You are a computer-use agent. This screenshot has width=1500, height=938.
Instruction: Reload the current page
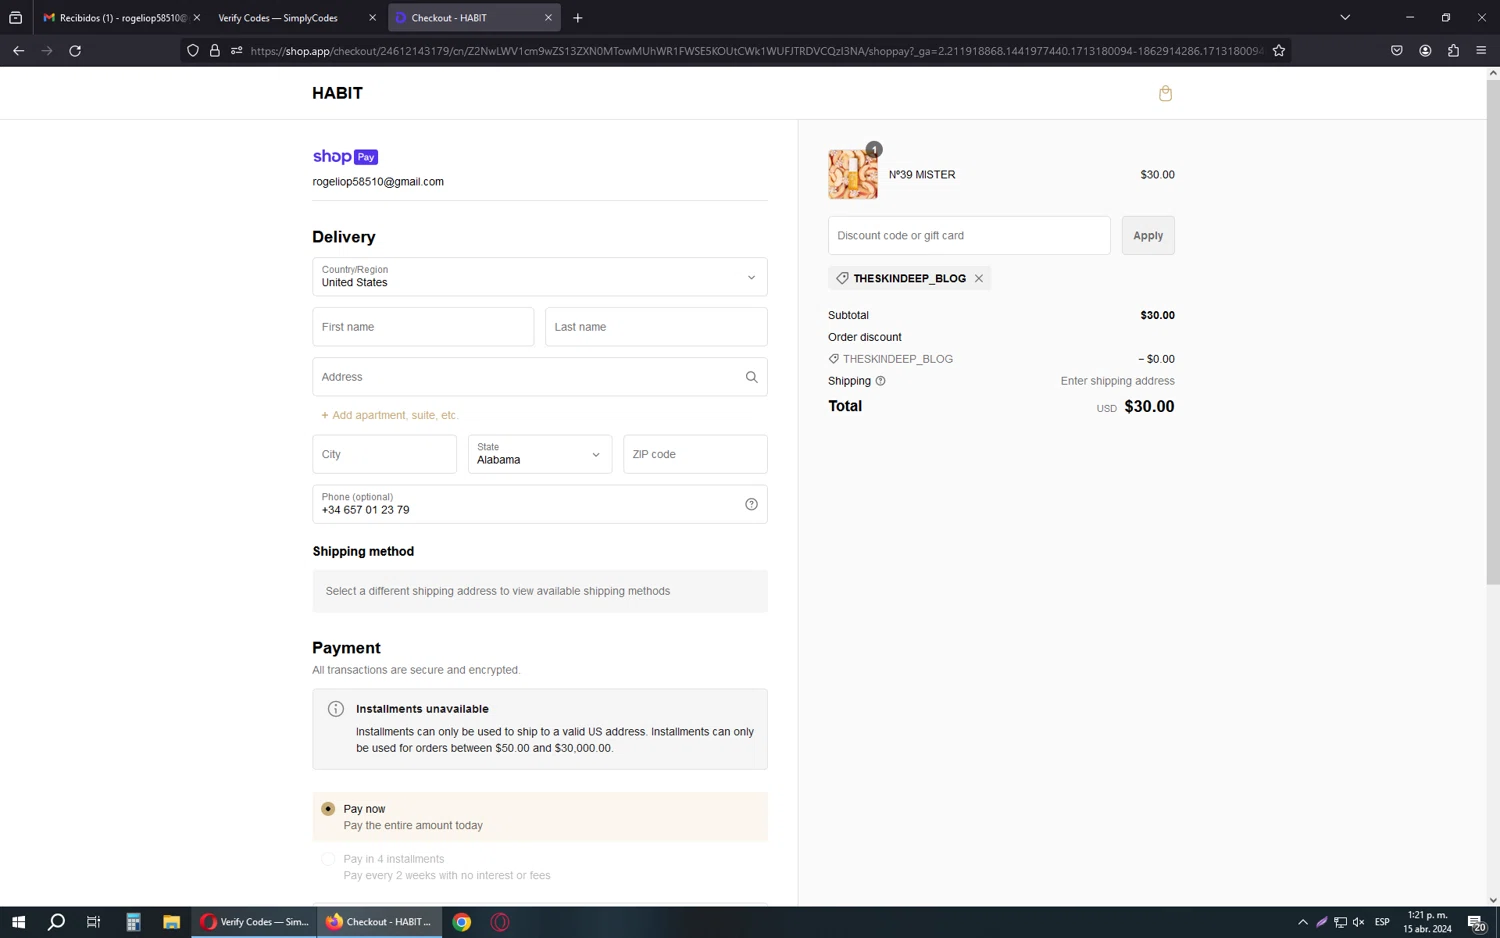(x=75, y=51)
